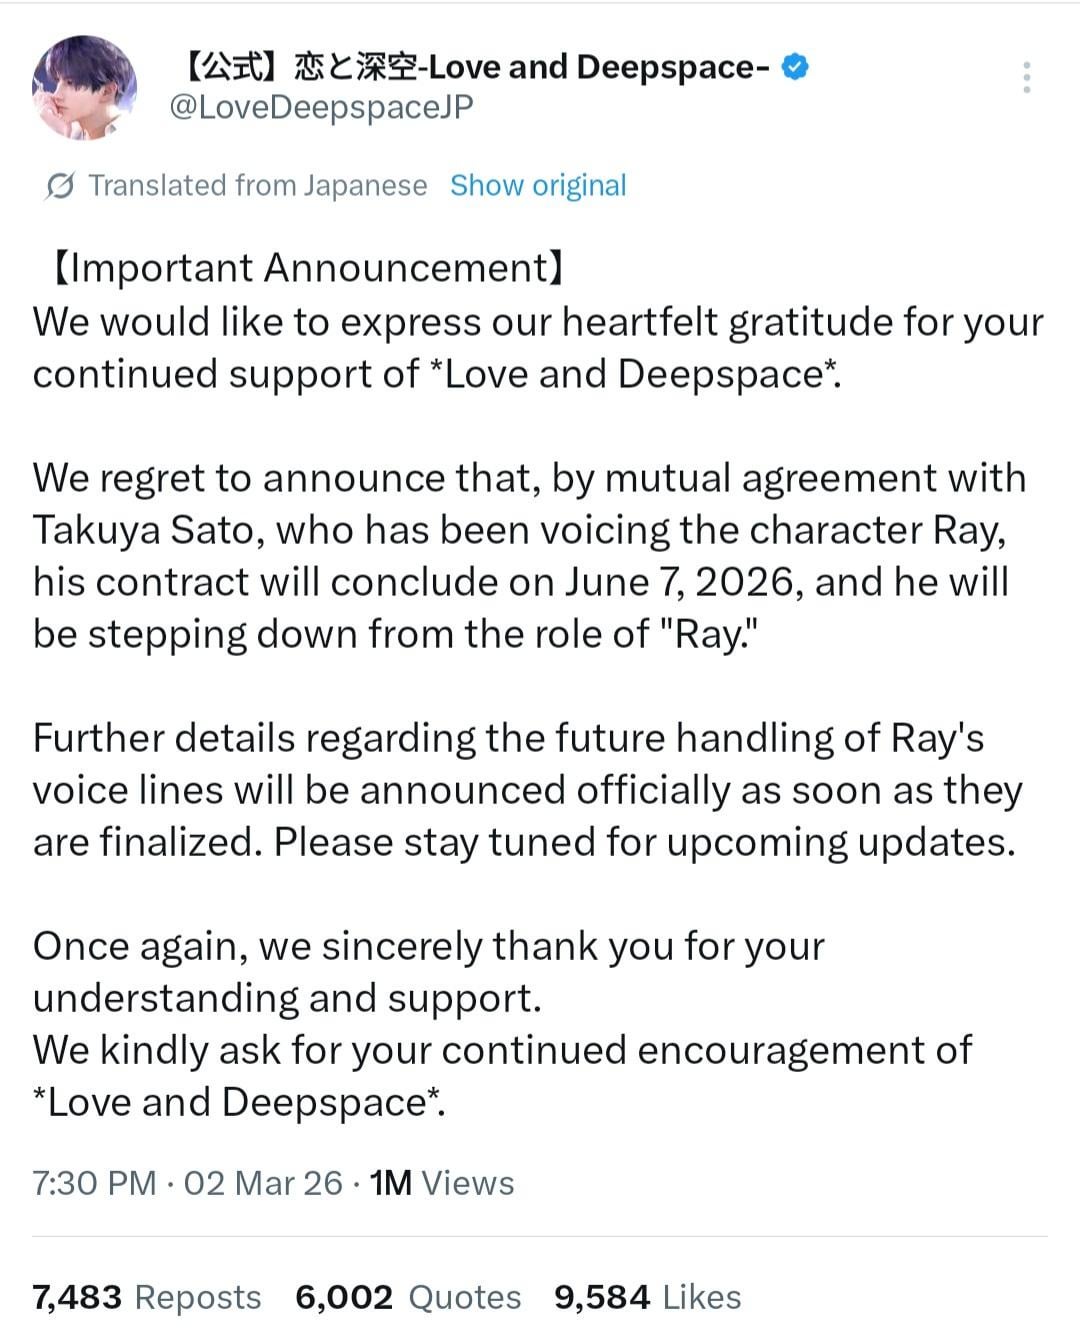Click the translation icon beside Translated from Japanese
The height and width of the screenshot is (1338, 1080).
[x=60, y=186]
